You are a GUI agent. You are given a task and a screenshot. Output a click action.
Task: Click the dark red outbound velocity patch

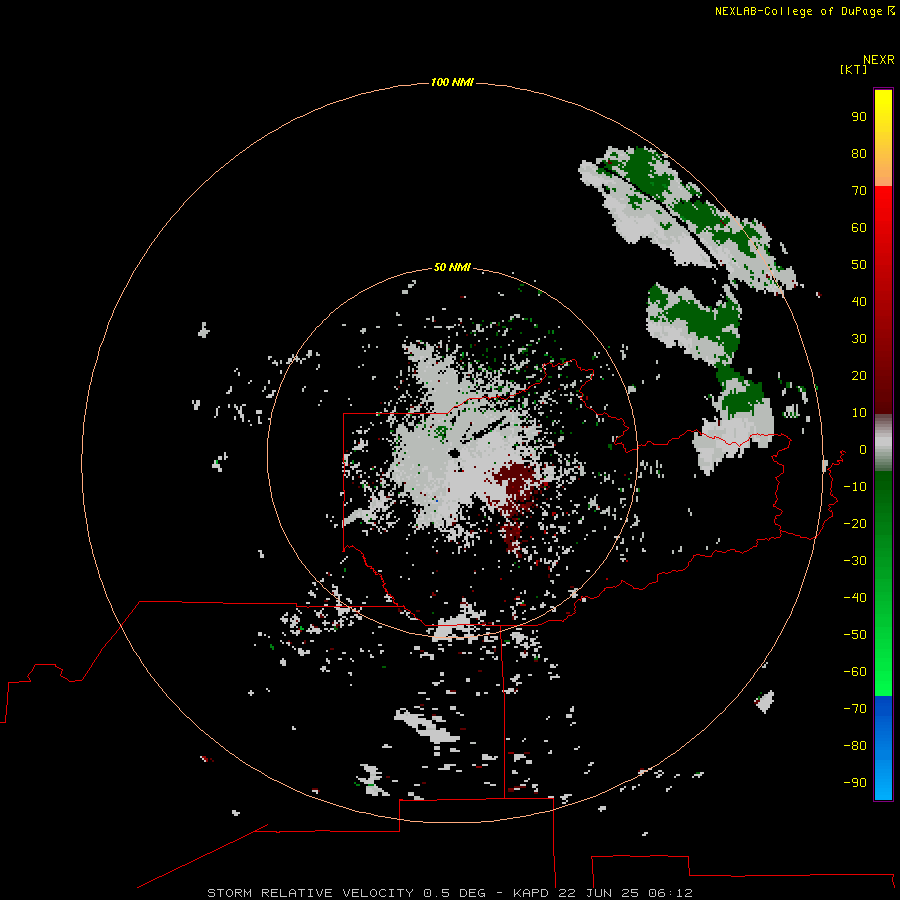click(515, 488)
